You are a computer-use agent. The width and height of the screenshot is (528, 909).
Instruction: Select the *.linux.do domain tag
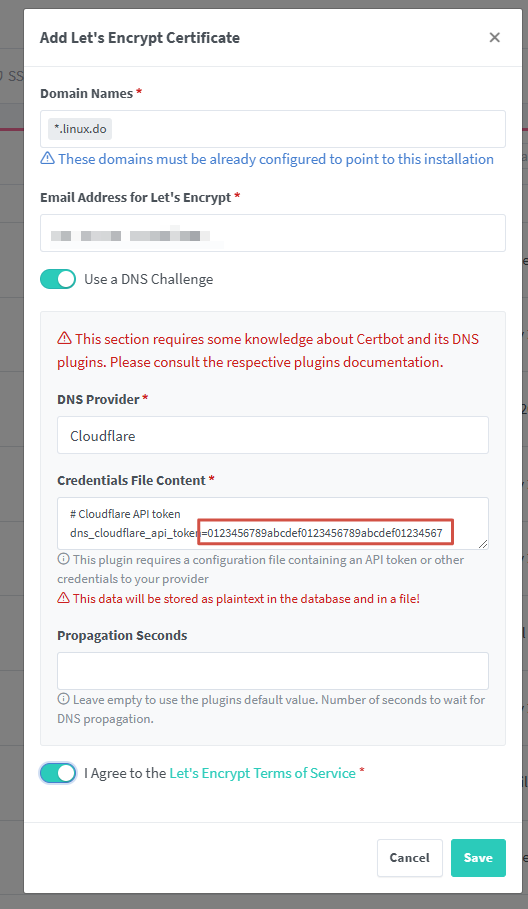click(x=80, y=129)
